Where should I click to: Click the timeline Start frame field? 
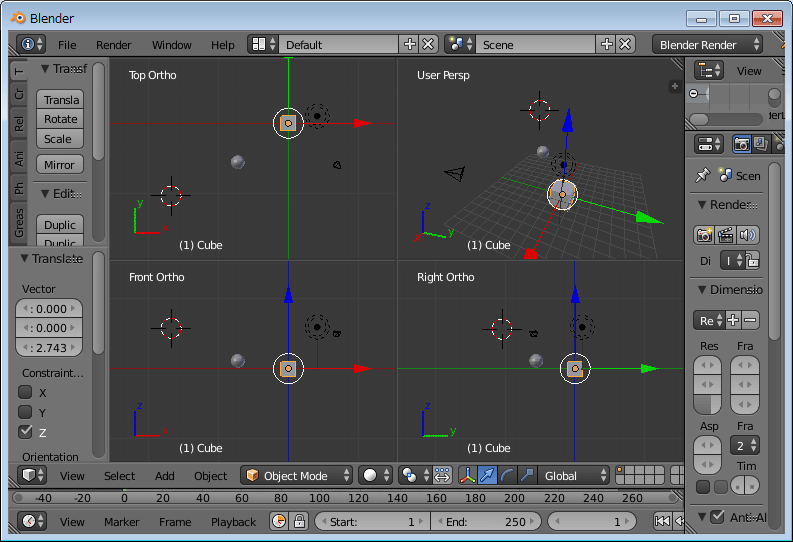[x=373, y=521]
